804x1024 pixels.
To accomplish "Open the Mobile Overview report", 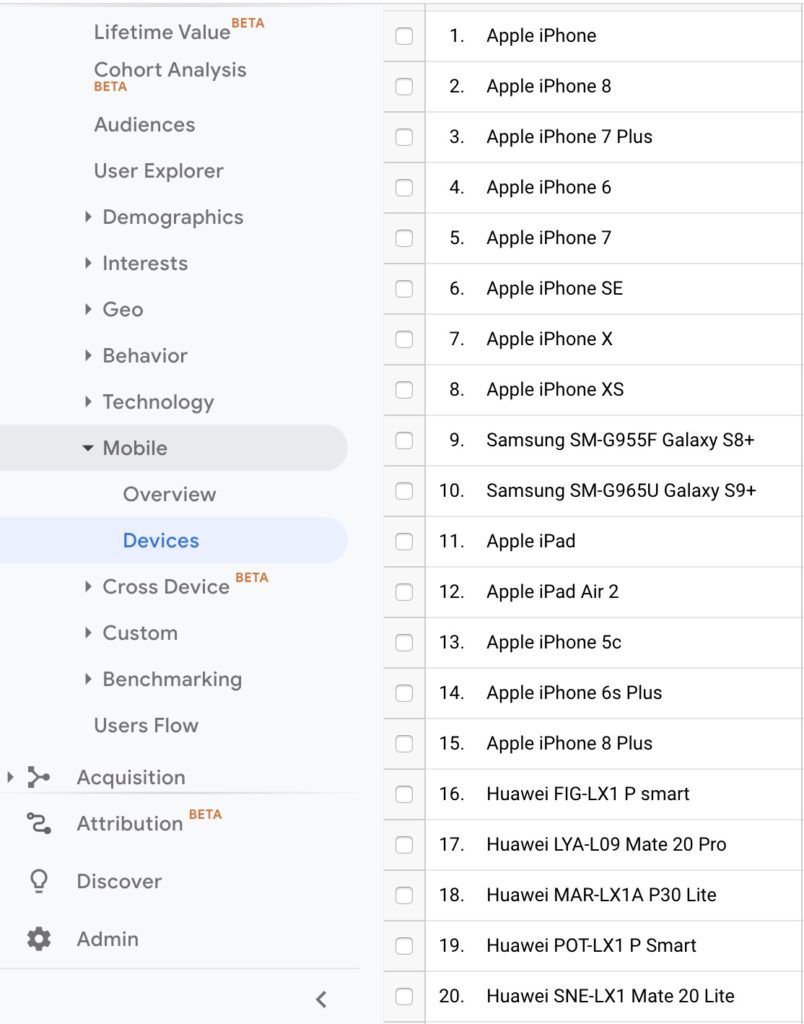I will coord(169,494).
